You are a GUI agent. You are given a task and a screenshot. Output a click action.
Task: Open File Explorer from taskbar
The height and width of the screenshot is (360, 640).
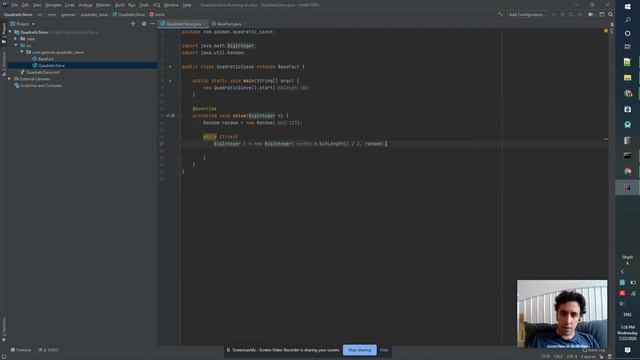point(628,78)
